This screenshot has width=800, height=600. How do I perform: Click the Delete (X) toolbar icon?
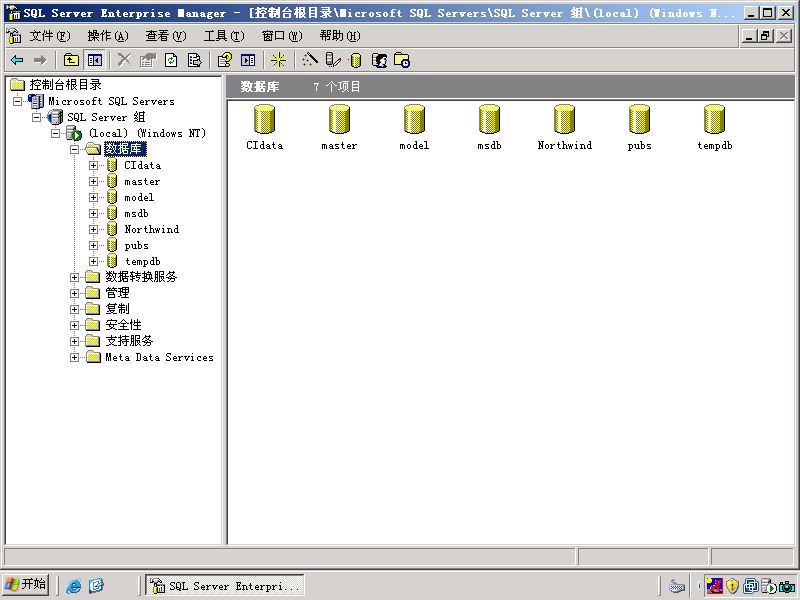point(124,60)
